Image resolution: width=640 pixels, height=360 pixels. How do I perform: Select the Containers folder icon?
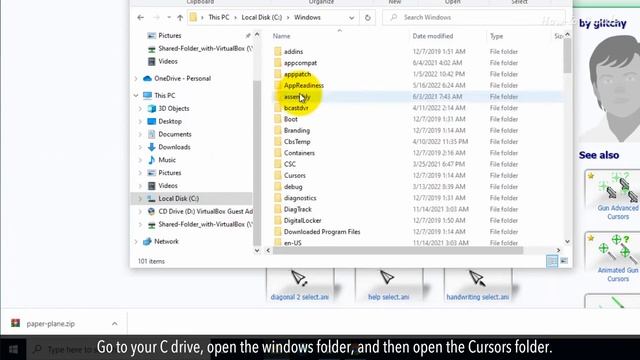click(x=278, y=153)
